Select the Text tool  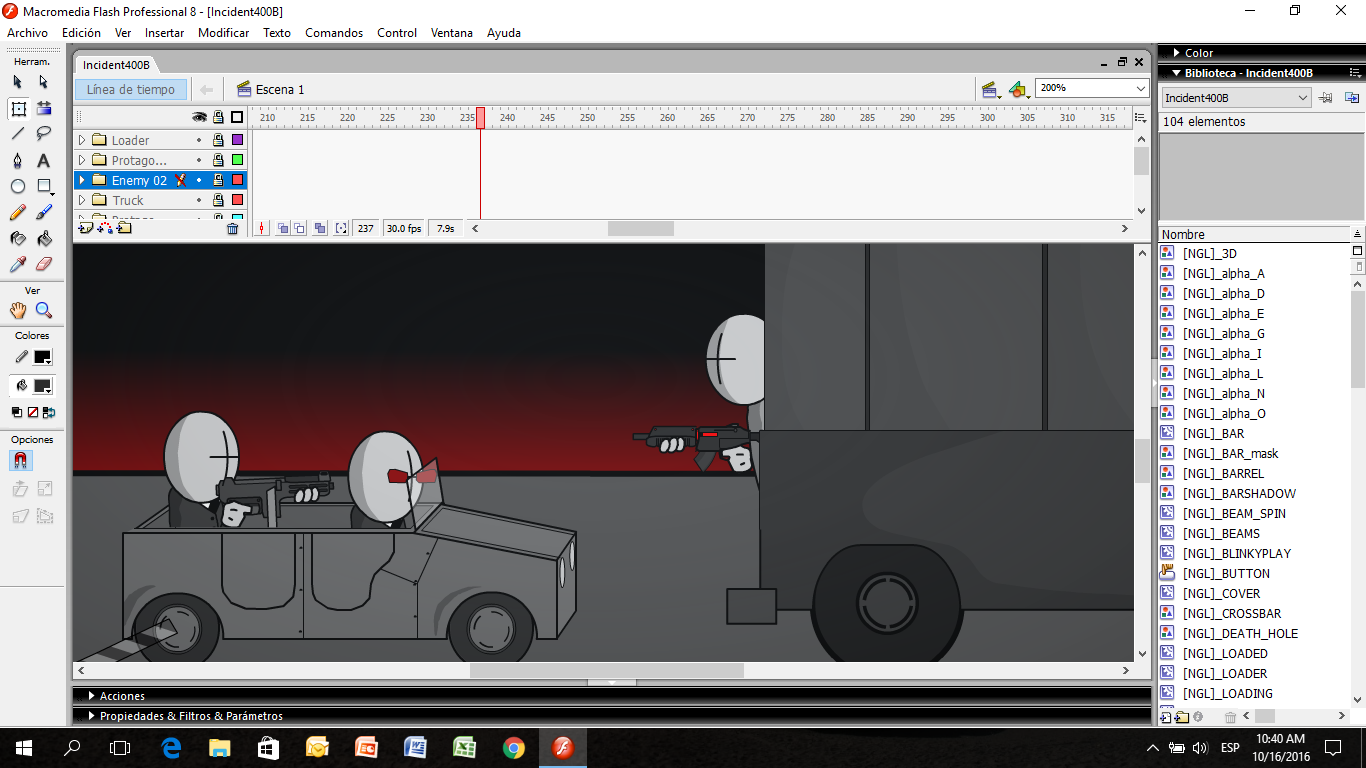pyautogui.click(x=44, y=160)
